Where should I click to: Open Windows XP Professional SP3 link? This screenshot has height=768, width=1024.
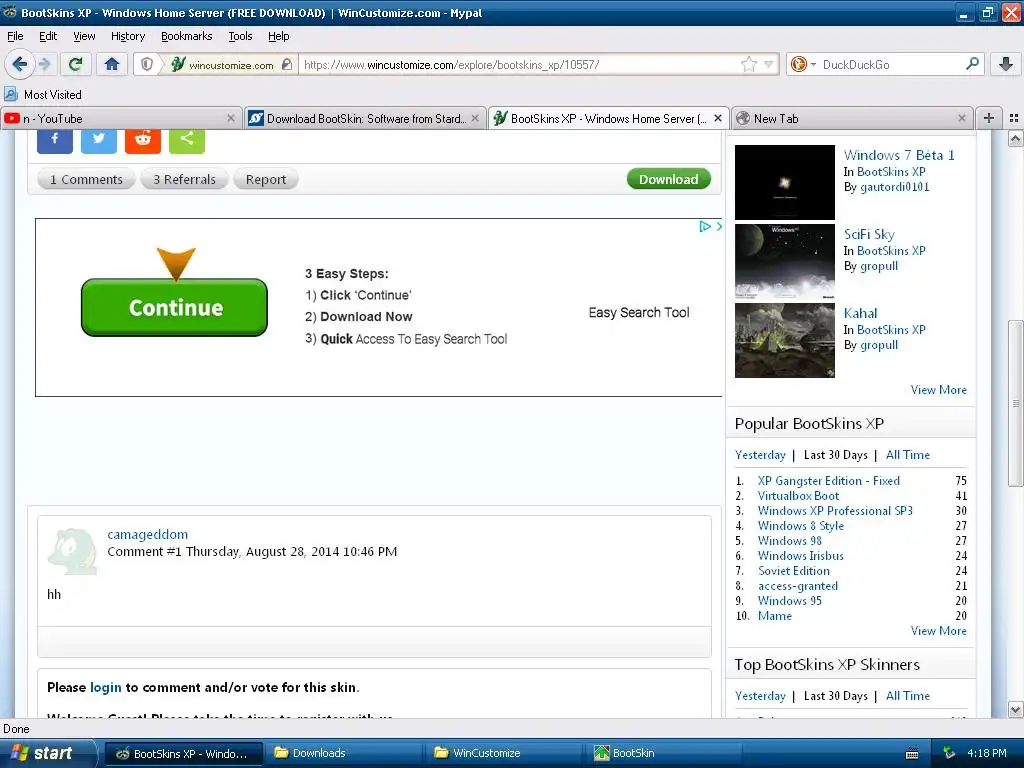click(x=835, y=511)
